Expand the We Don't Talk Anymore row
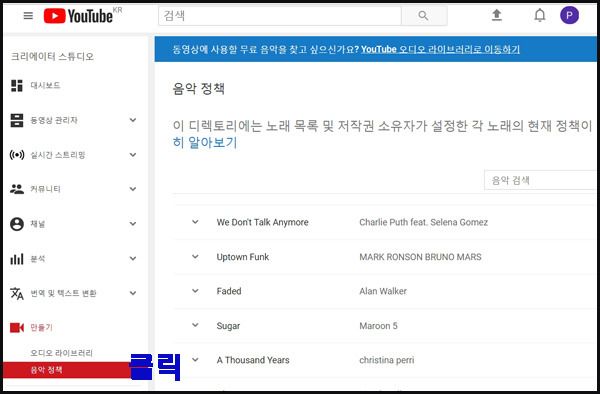 click(195, 222)
